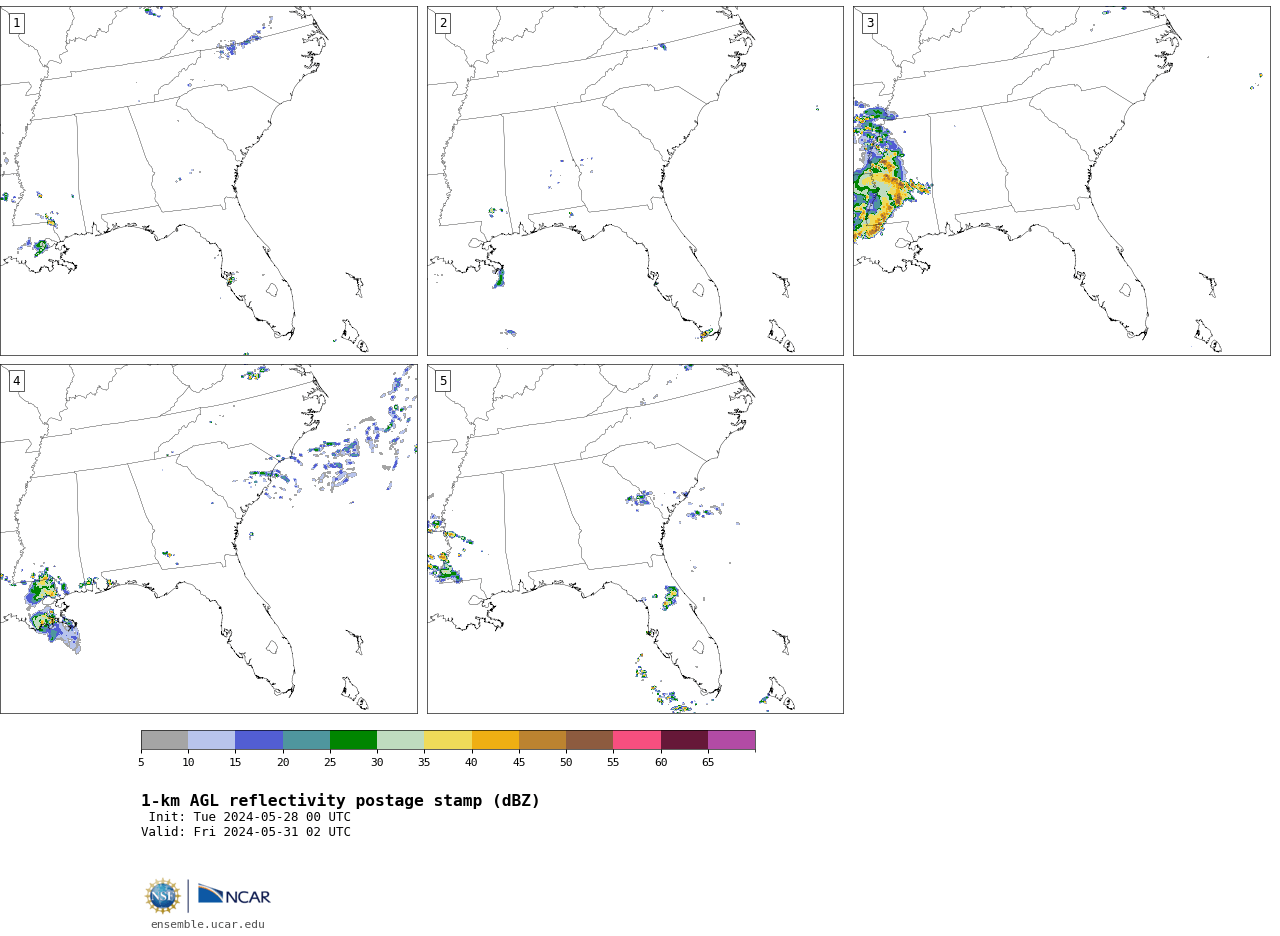Viewport: 1280px width, 936px height.
Task: Click the brown 50-55 dBZ swatch
Action: click(590, 740)
